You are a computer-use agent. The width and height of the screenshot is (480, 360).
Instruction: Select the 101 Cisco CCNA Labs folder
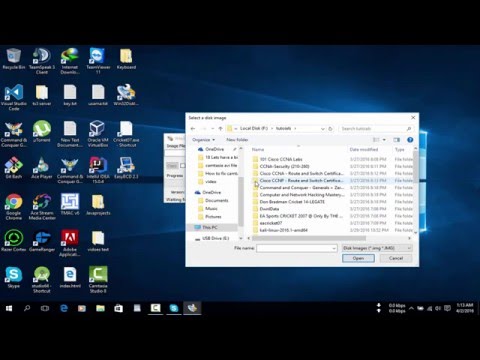click(x=281, y=159)
